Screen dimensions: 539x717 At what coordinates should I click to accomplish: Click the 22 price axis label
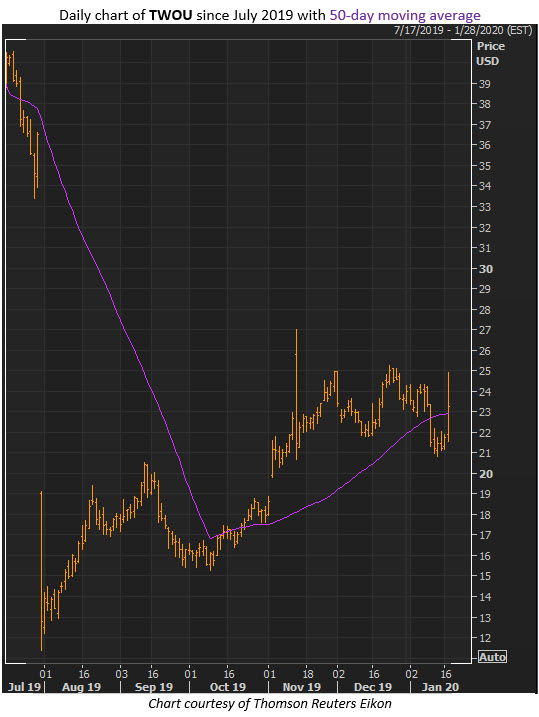(x=485, y=433)
